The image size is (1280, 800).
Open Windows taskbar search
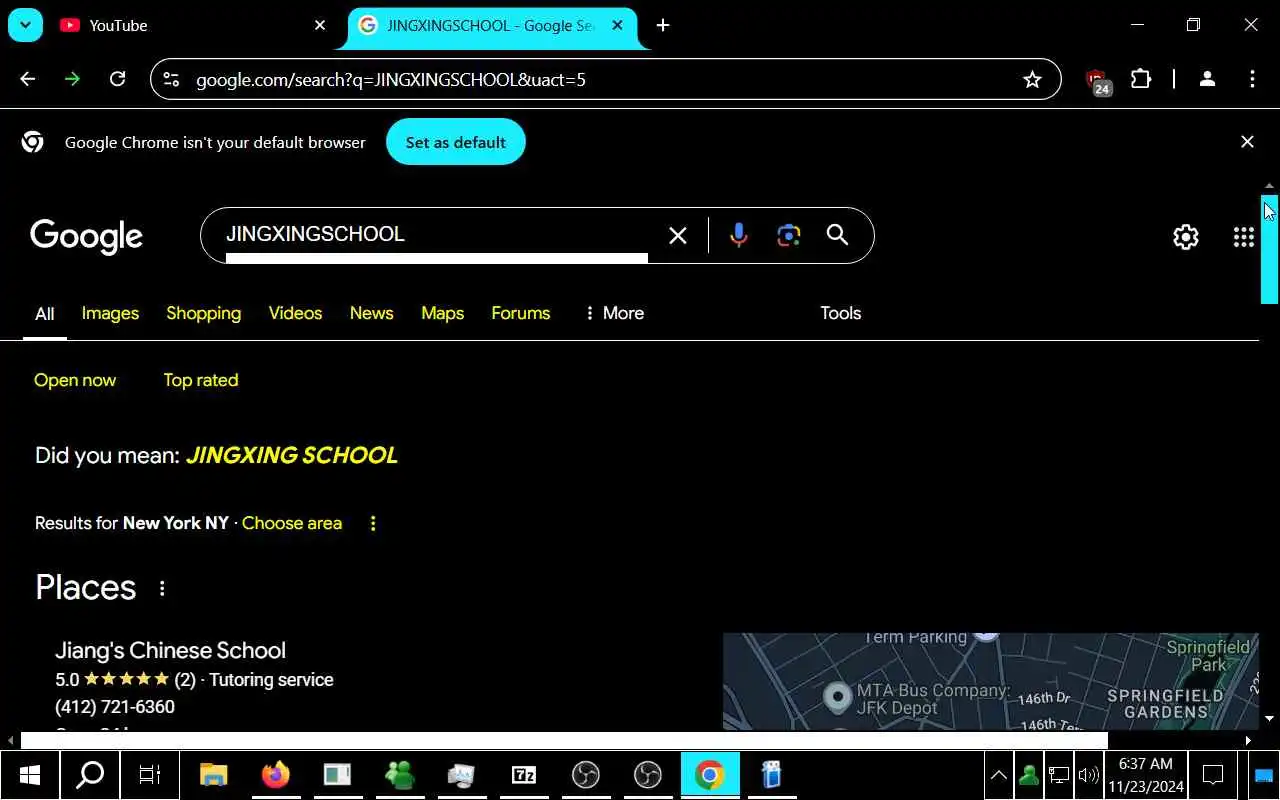coord(90,775)
